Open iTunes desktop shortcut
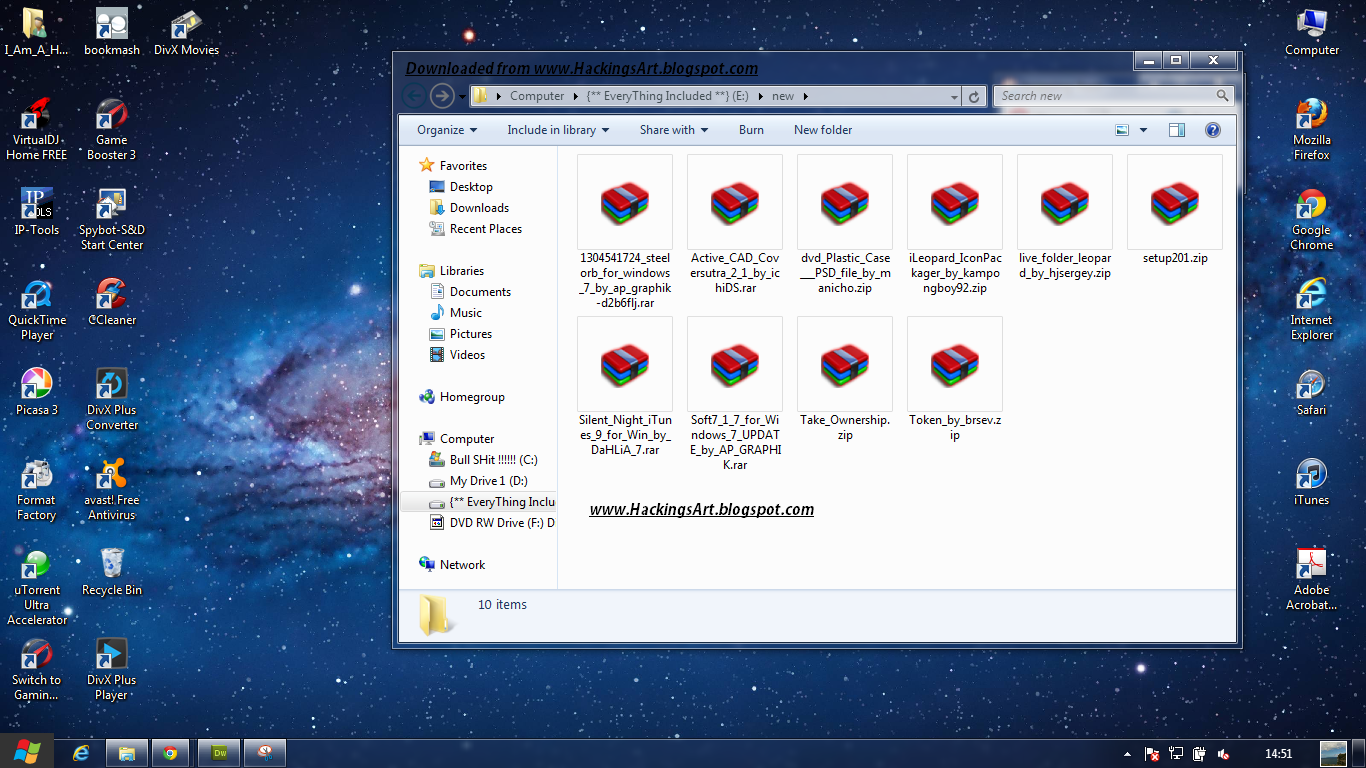The height and width of the screenshot is (768, 1366). 1311,482
